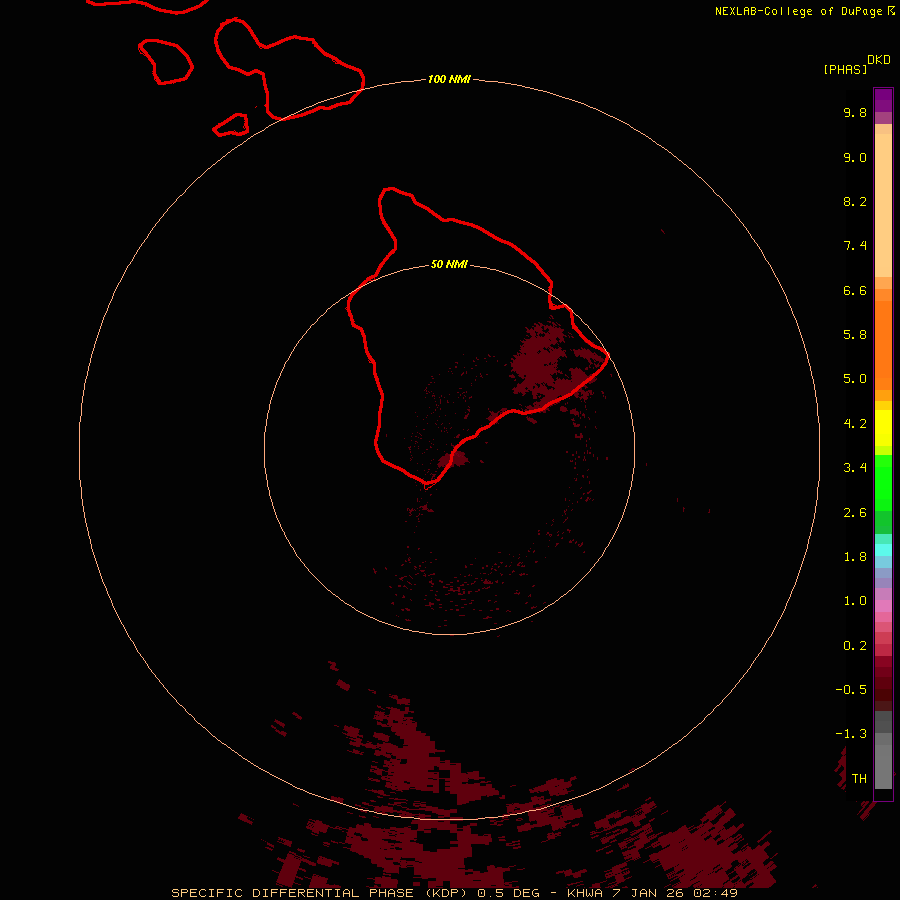Select the 50 NMI range ring label
This screenshot has height=900, width=900.
pos(449,264)
